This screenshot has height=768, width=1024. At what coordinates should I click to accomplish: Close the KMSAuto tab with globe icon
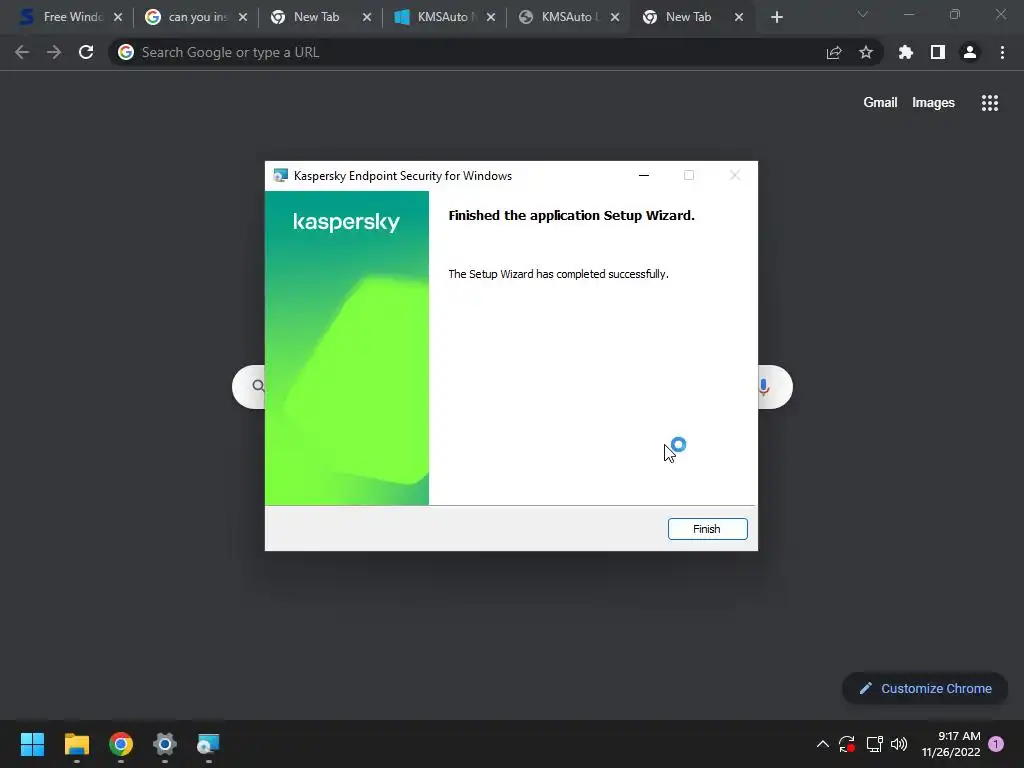pos(615,17)
